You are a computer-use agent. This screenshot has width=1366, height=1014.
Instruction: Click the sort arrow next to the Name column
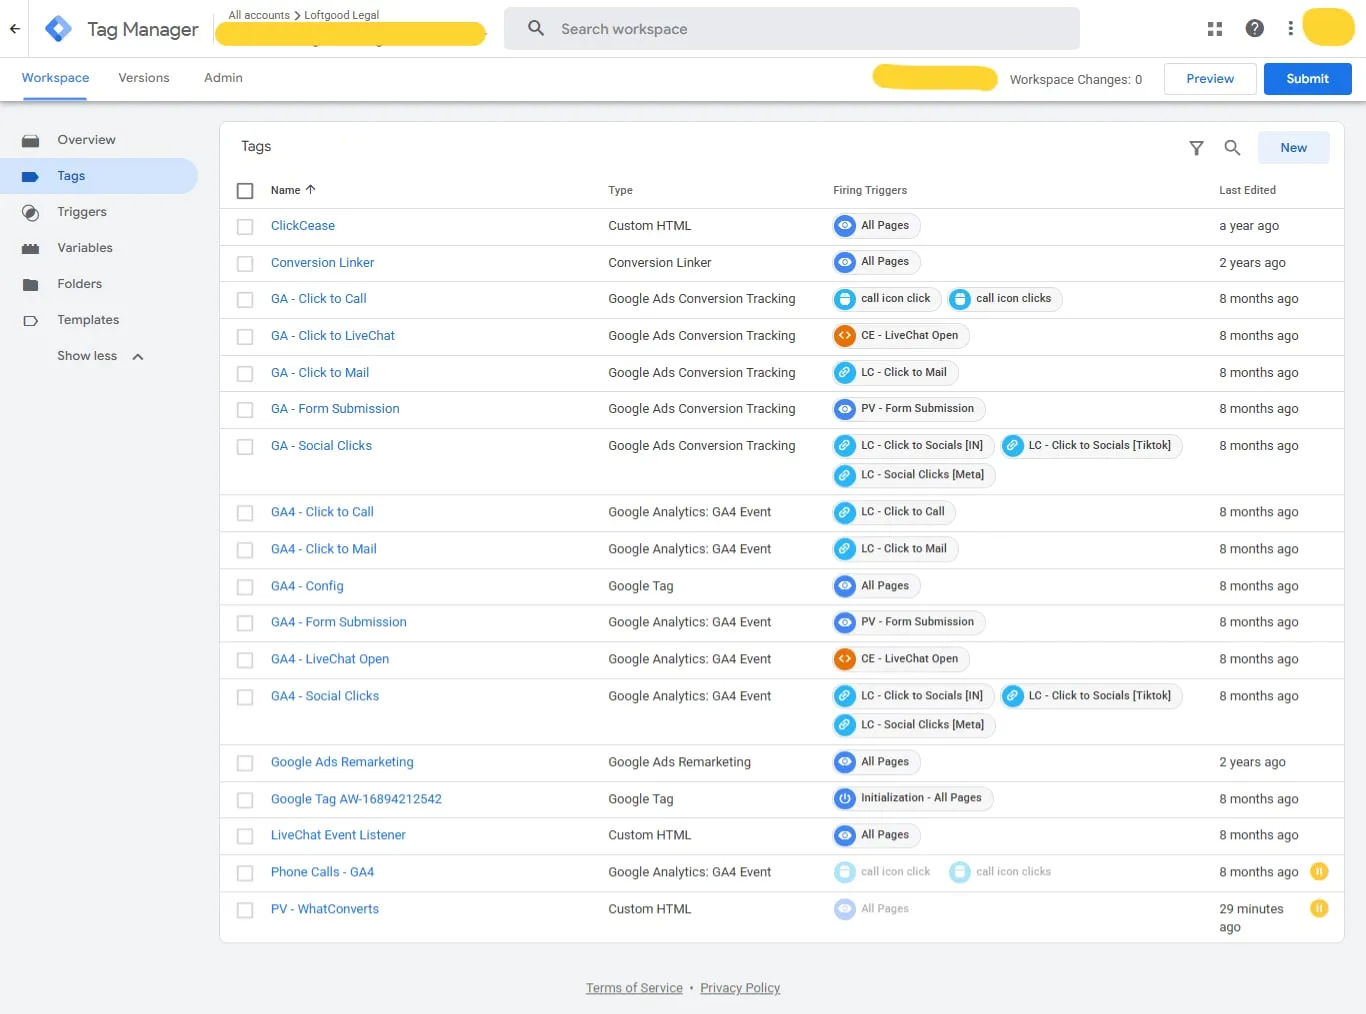310,190
